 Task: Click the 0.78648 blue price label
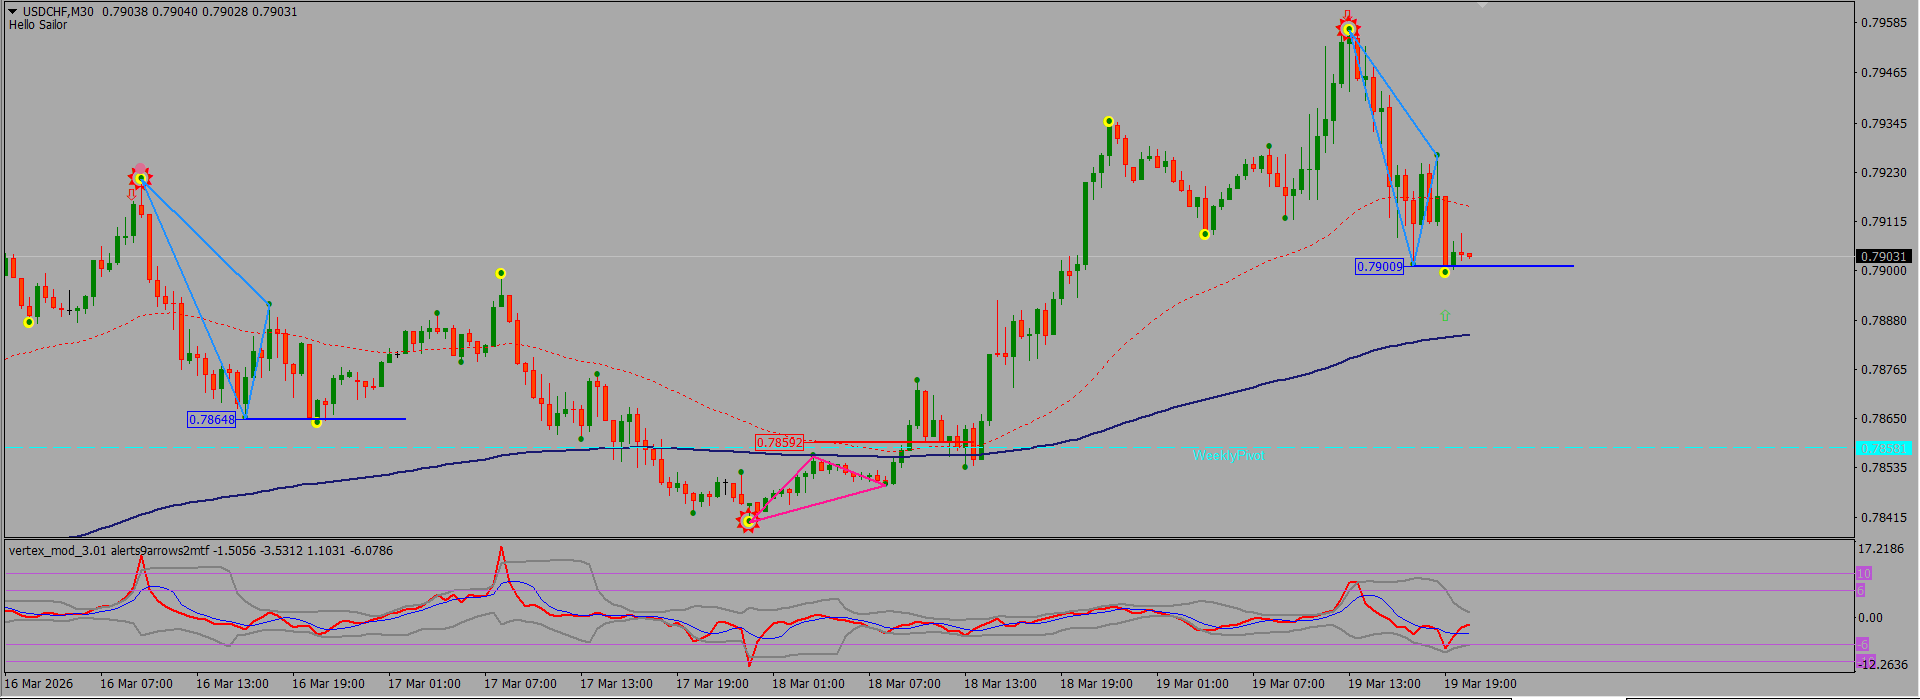click(212, 420)
